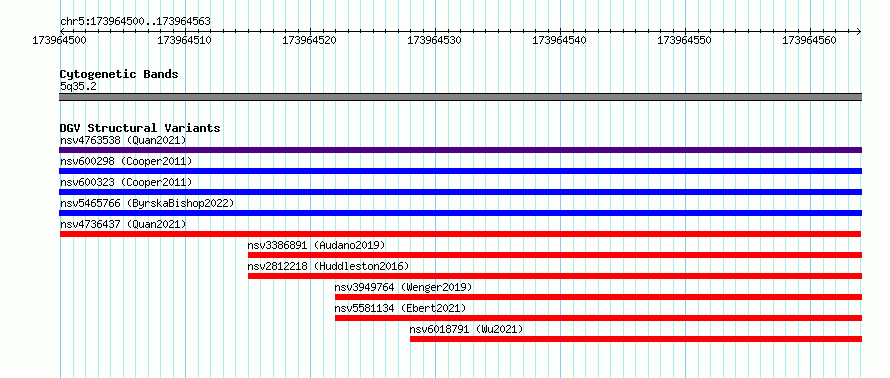Open the nsv3949764 (Wenger2019) label
Image resolution: width=890 pixels, height=378 pixels.
pos(404,287)
